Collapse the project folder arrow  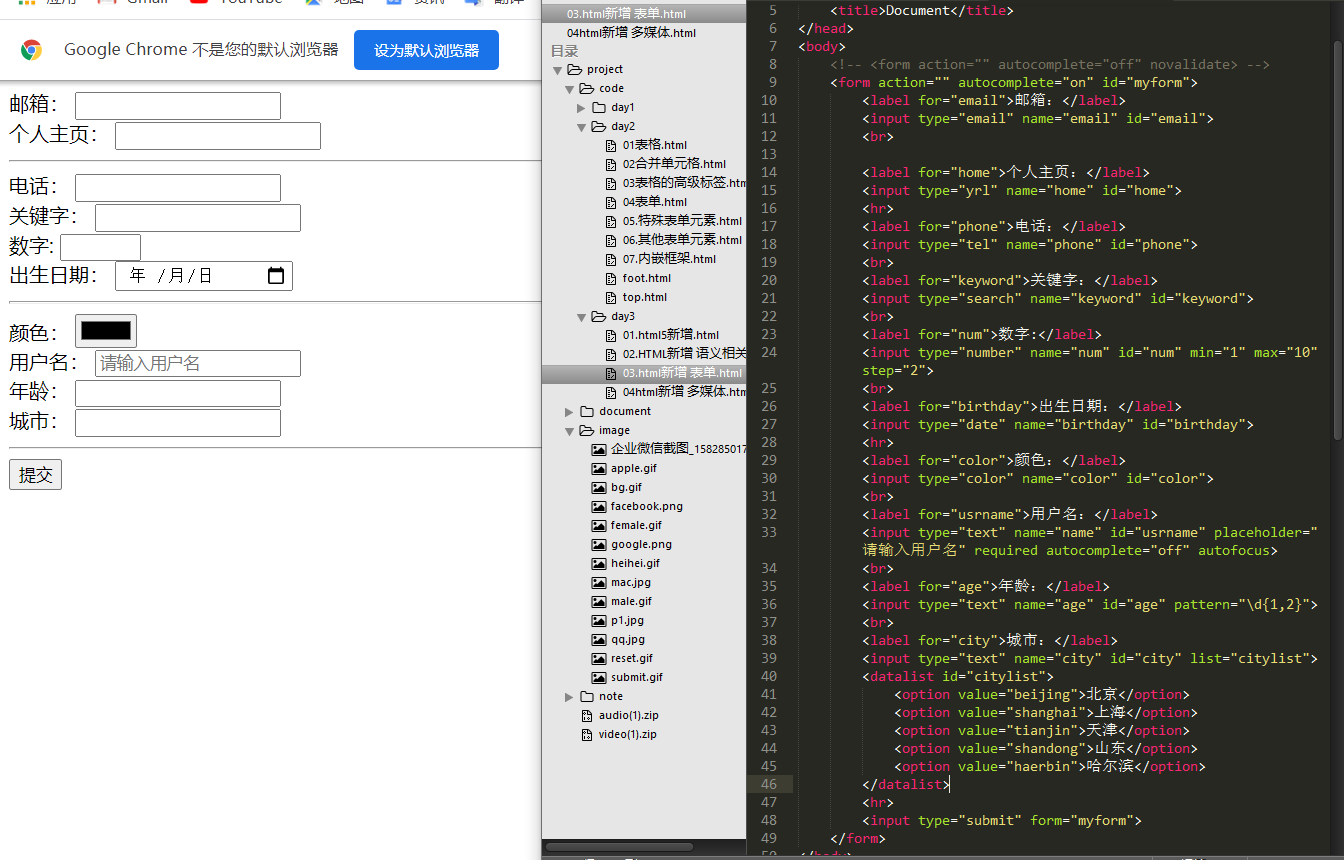tap(557, 70)
